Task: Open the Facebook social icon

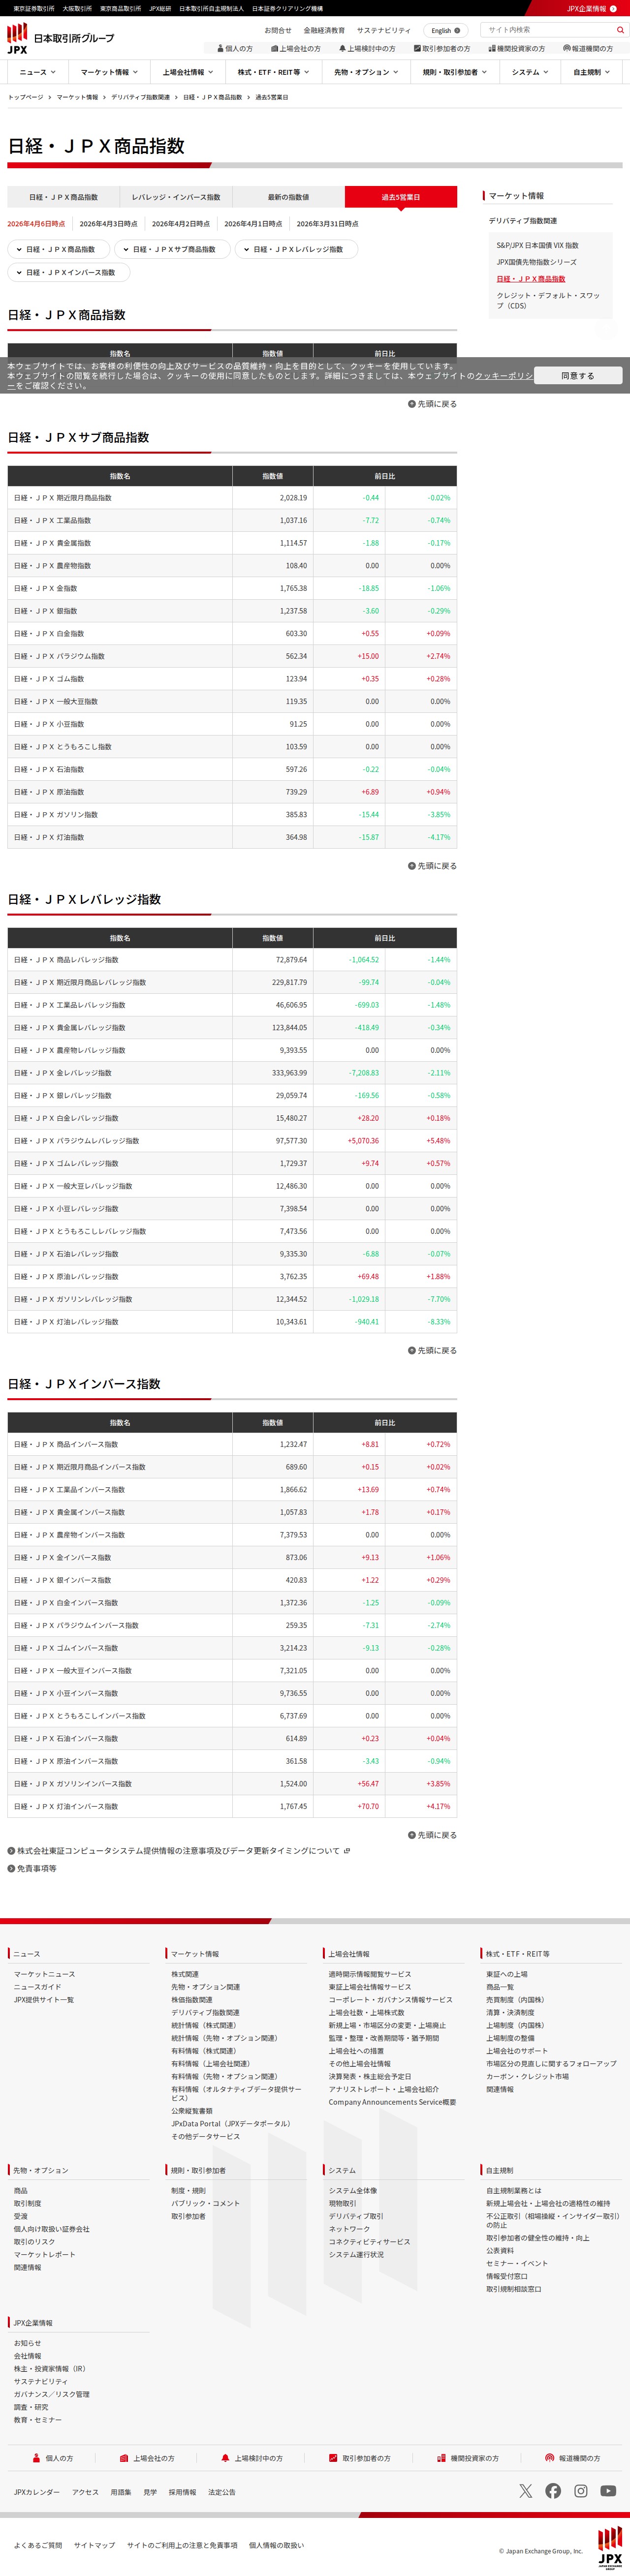Action: (x=553, y=2490)
